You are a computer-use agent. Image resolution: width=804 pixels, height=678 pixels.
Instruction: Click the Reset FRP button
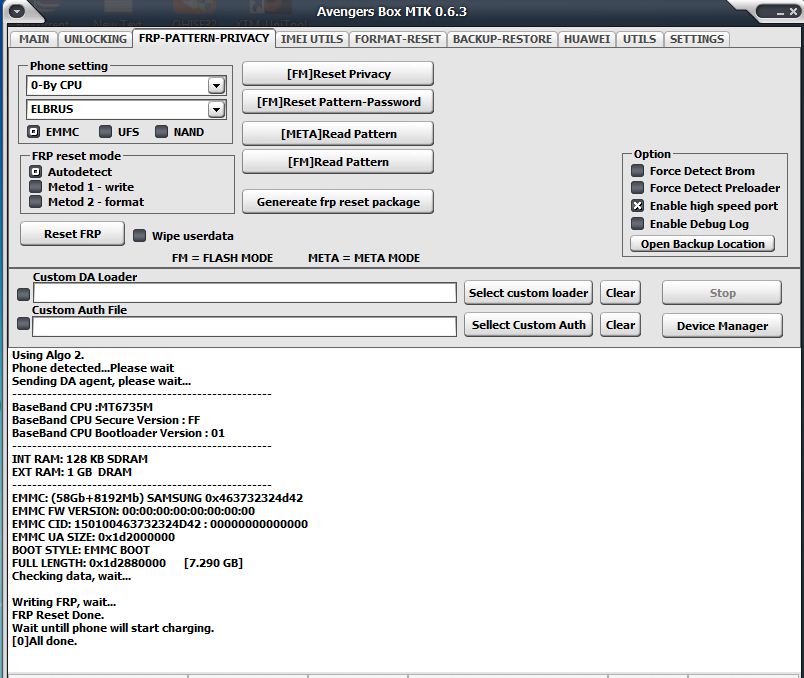point(72,234)
